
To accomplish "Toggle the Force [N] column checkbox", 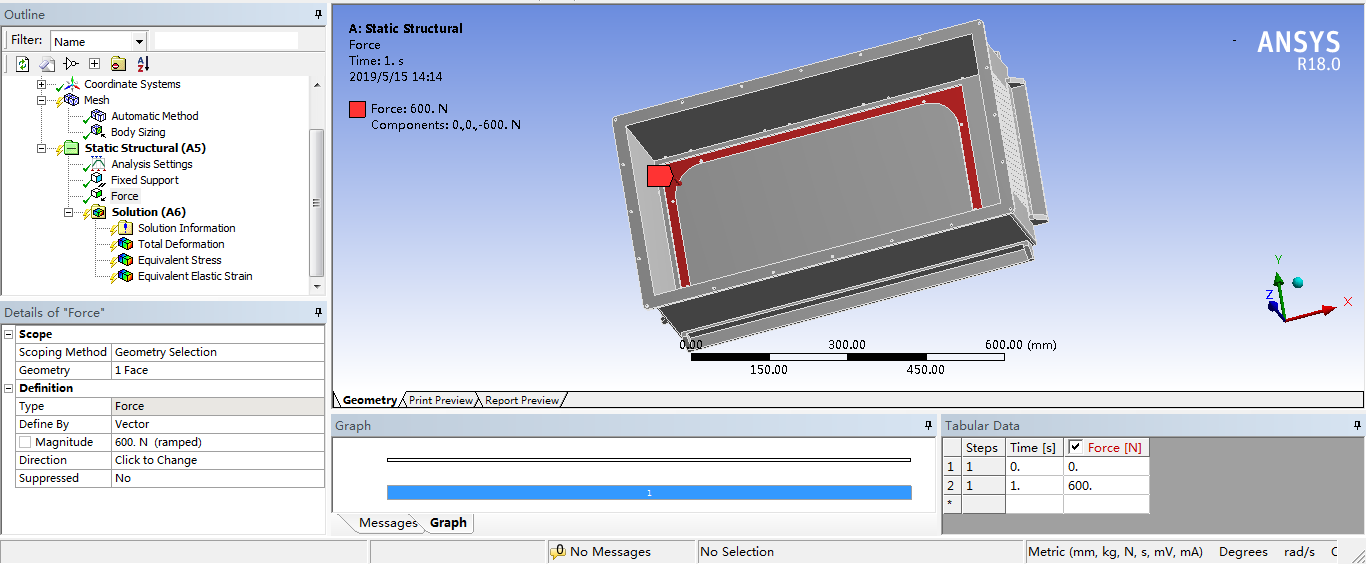I will pos(1075,447).
